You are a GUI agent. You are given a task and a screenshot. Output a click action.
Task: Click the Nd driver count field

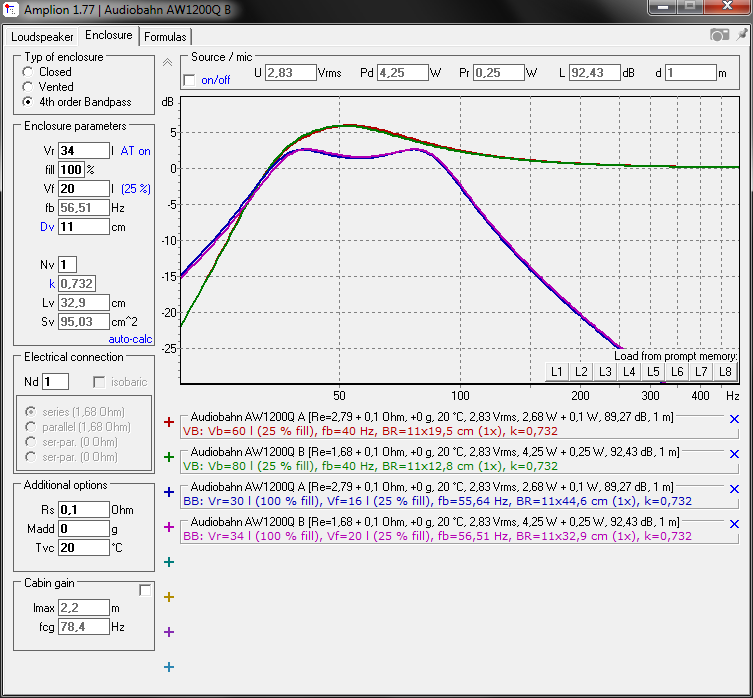tap(55, 382)
